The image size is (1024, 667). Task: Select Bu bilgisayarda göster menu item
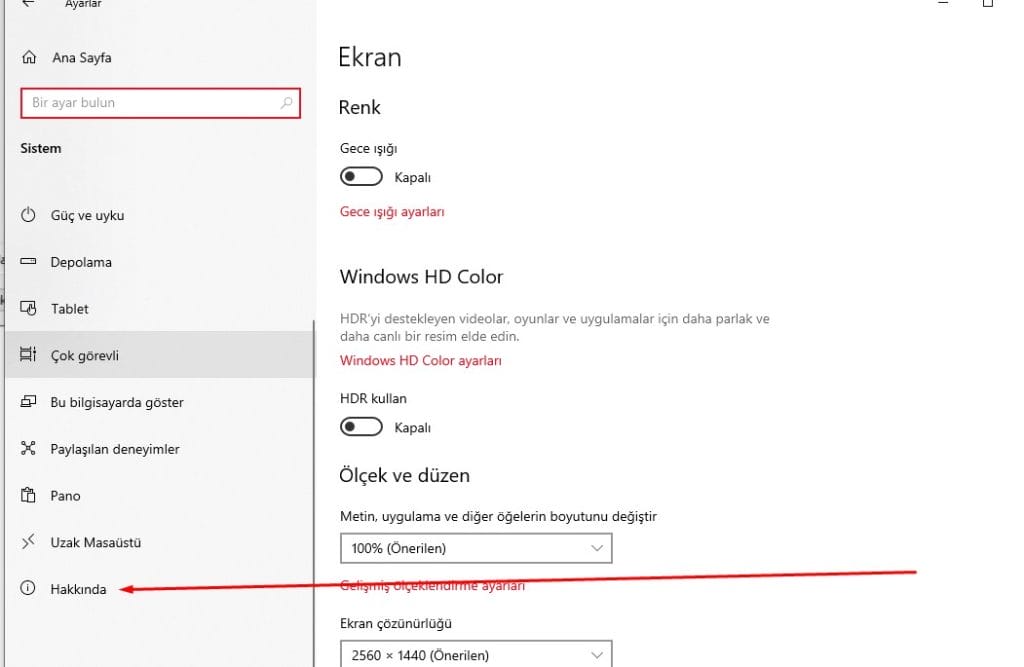point(116,402)
